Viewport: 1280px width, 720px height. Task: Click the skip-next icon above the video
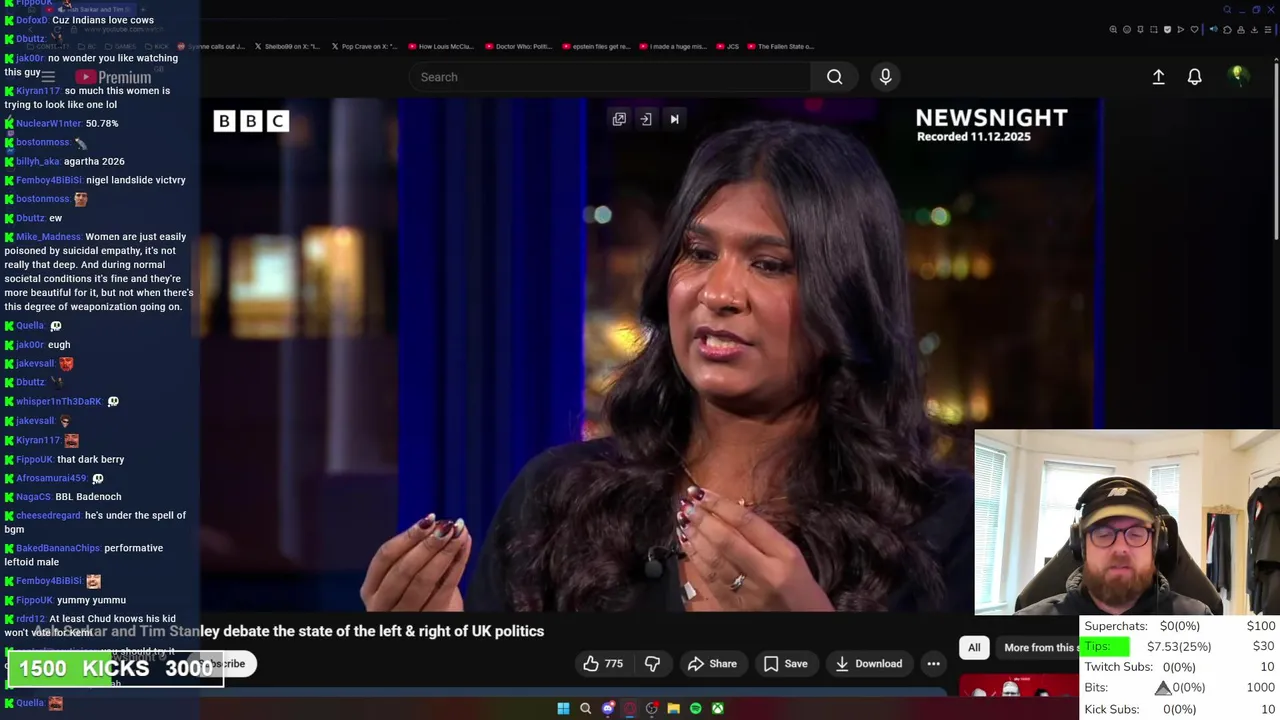[674, 119]
